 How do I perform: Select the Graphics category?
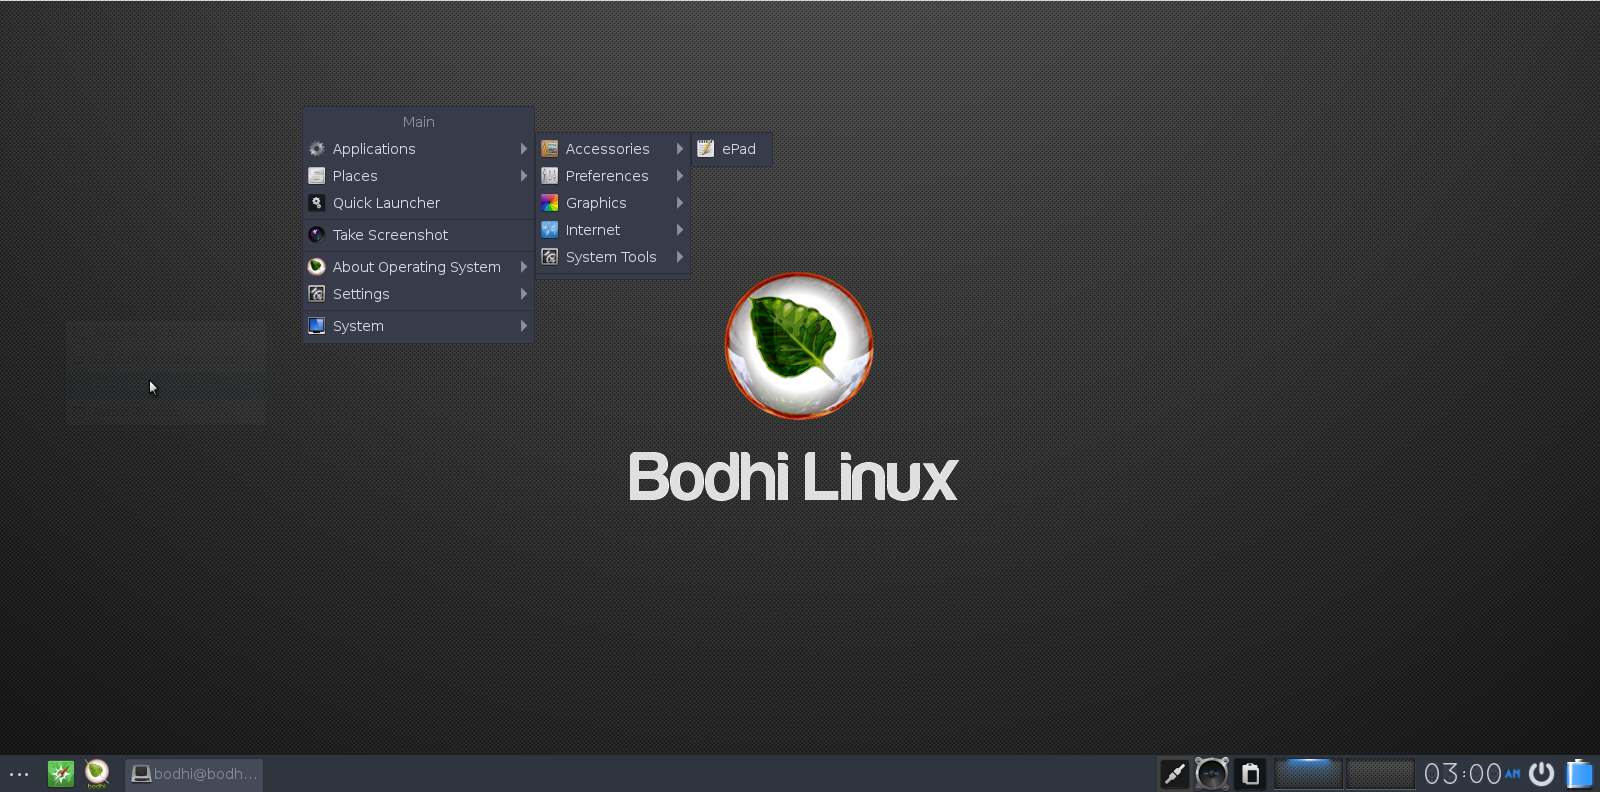[x=613, y=203]
